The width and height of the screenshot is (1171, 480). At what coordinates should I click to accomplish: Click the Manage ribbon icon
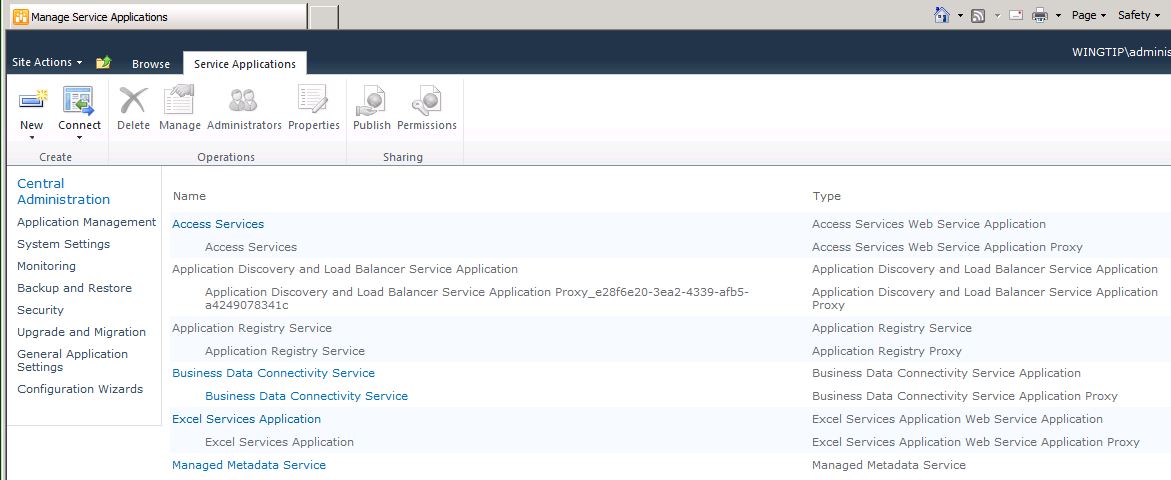[x=179, y=100]
